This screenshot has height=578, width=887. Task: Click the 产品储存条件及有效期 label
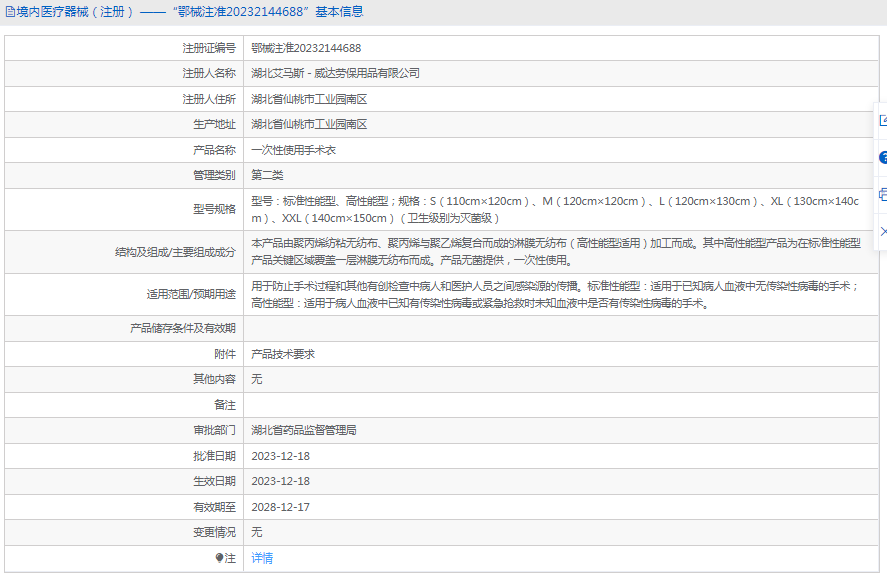tap(183, 329)
